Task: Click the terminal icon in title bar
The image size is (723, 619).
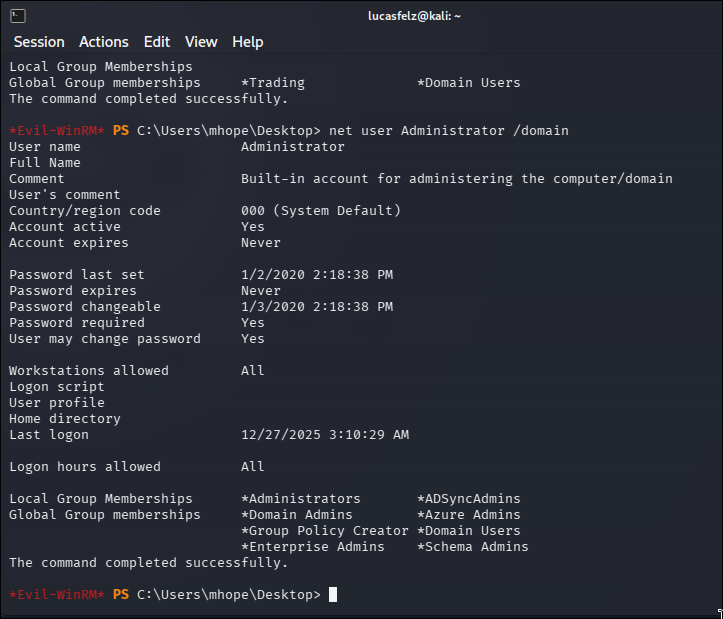Action: pos(18,16)
